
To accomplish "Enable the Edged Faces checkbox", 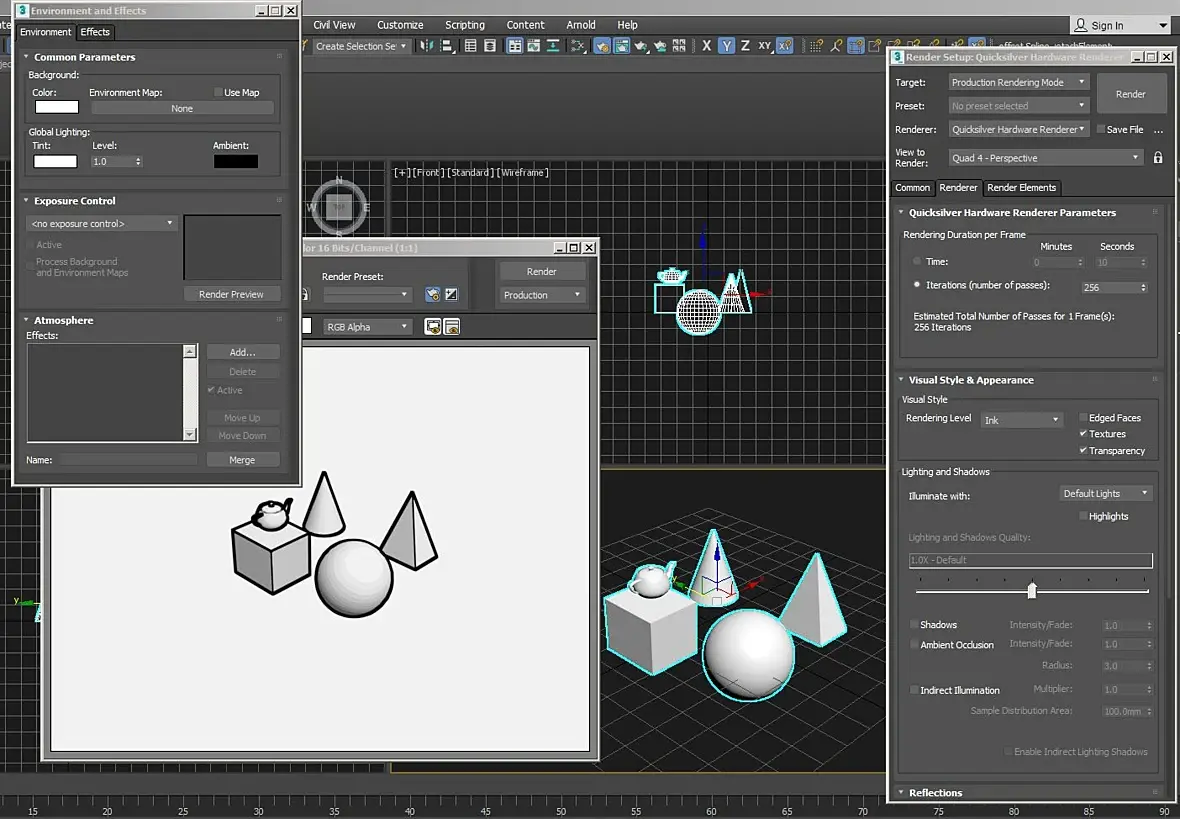I will [1084, 418].
